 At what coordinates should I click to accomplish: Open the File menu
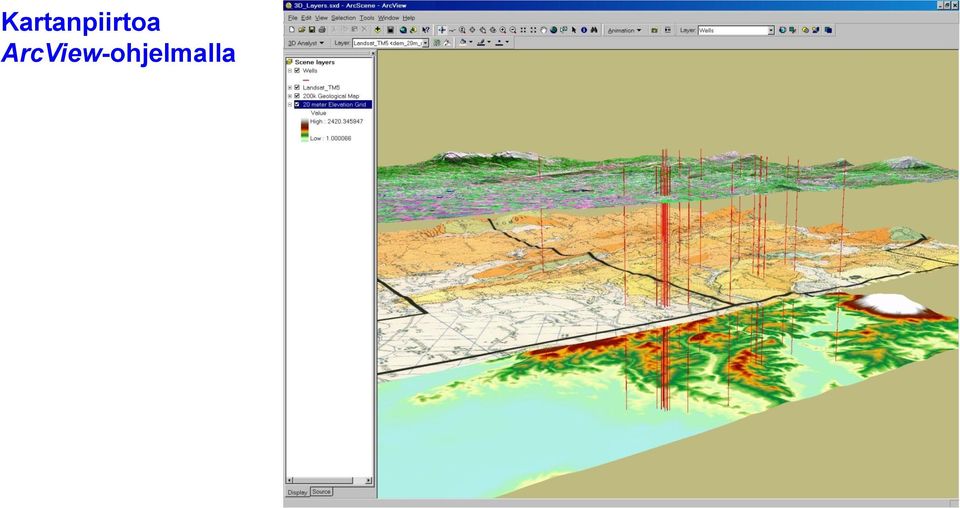coord(293,18)
